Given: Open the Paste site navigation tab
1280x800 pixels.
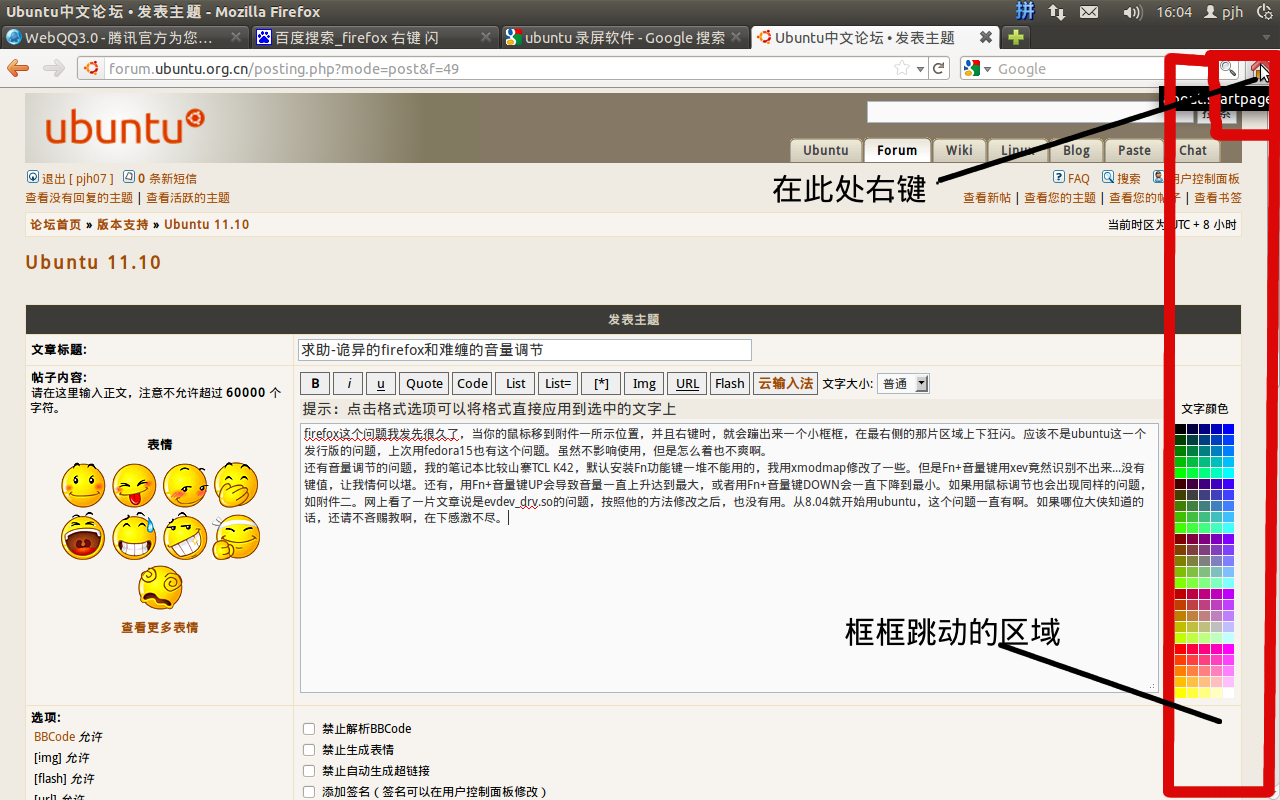Looking at the screenshot, I should (x=1134, y=150).
